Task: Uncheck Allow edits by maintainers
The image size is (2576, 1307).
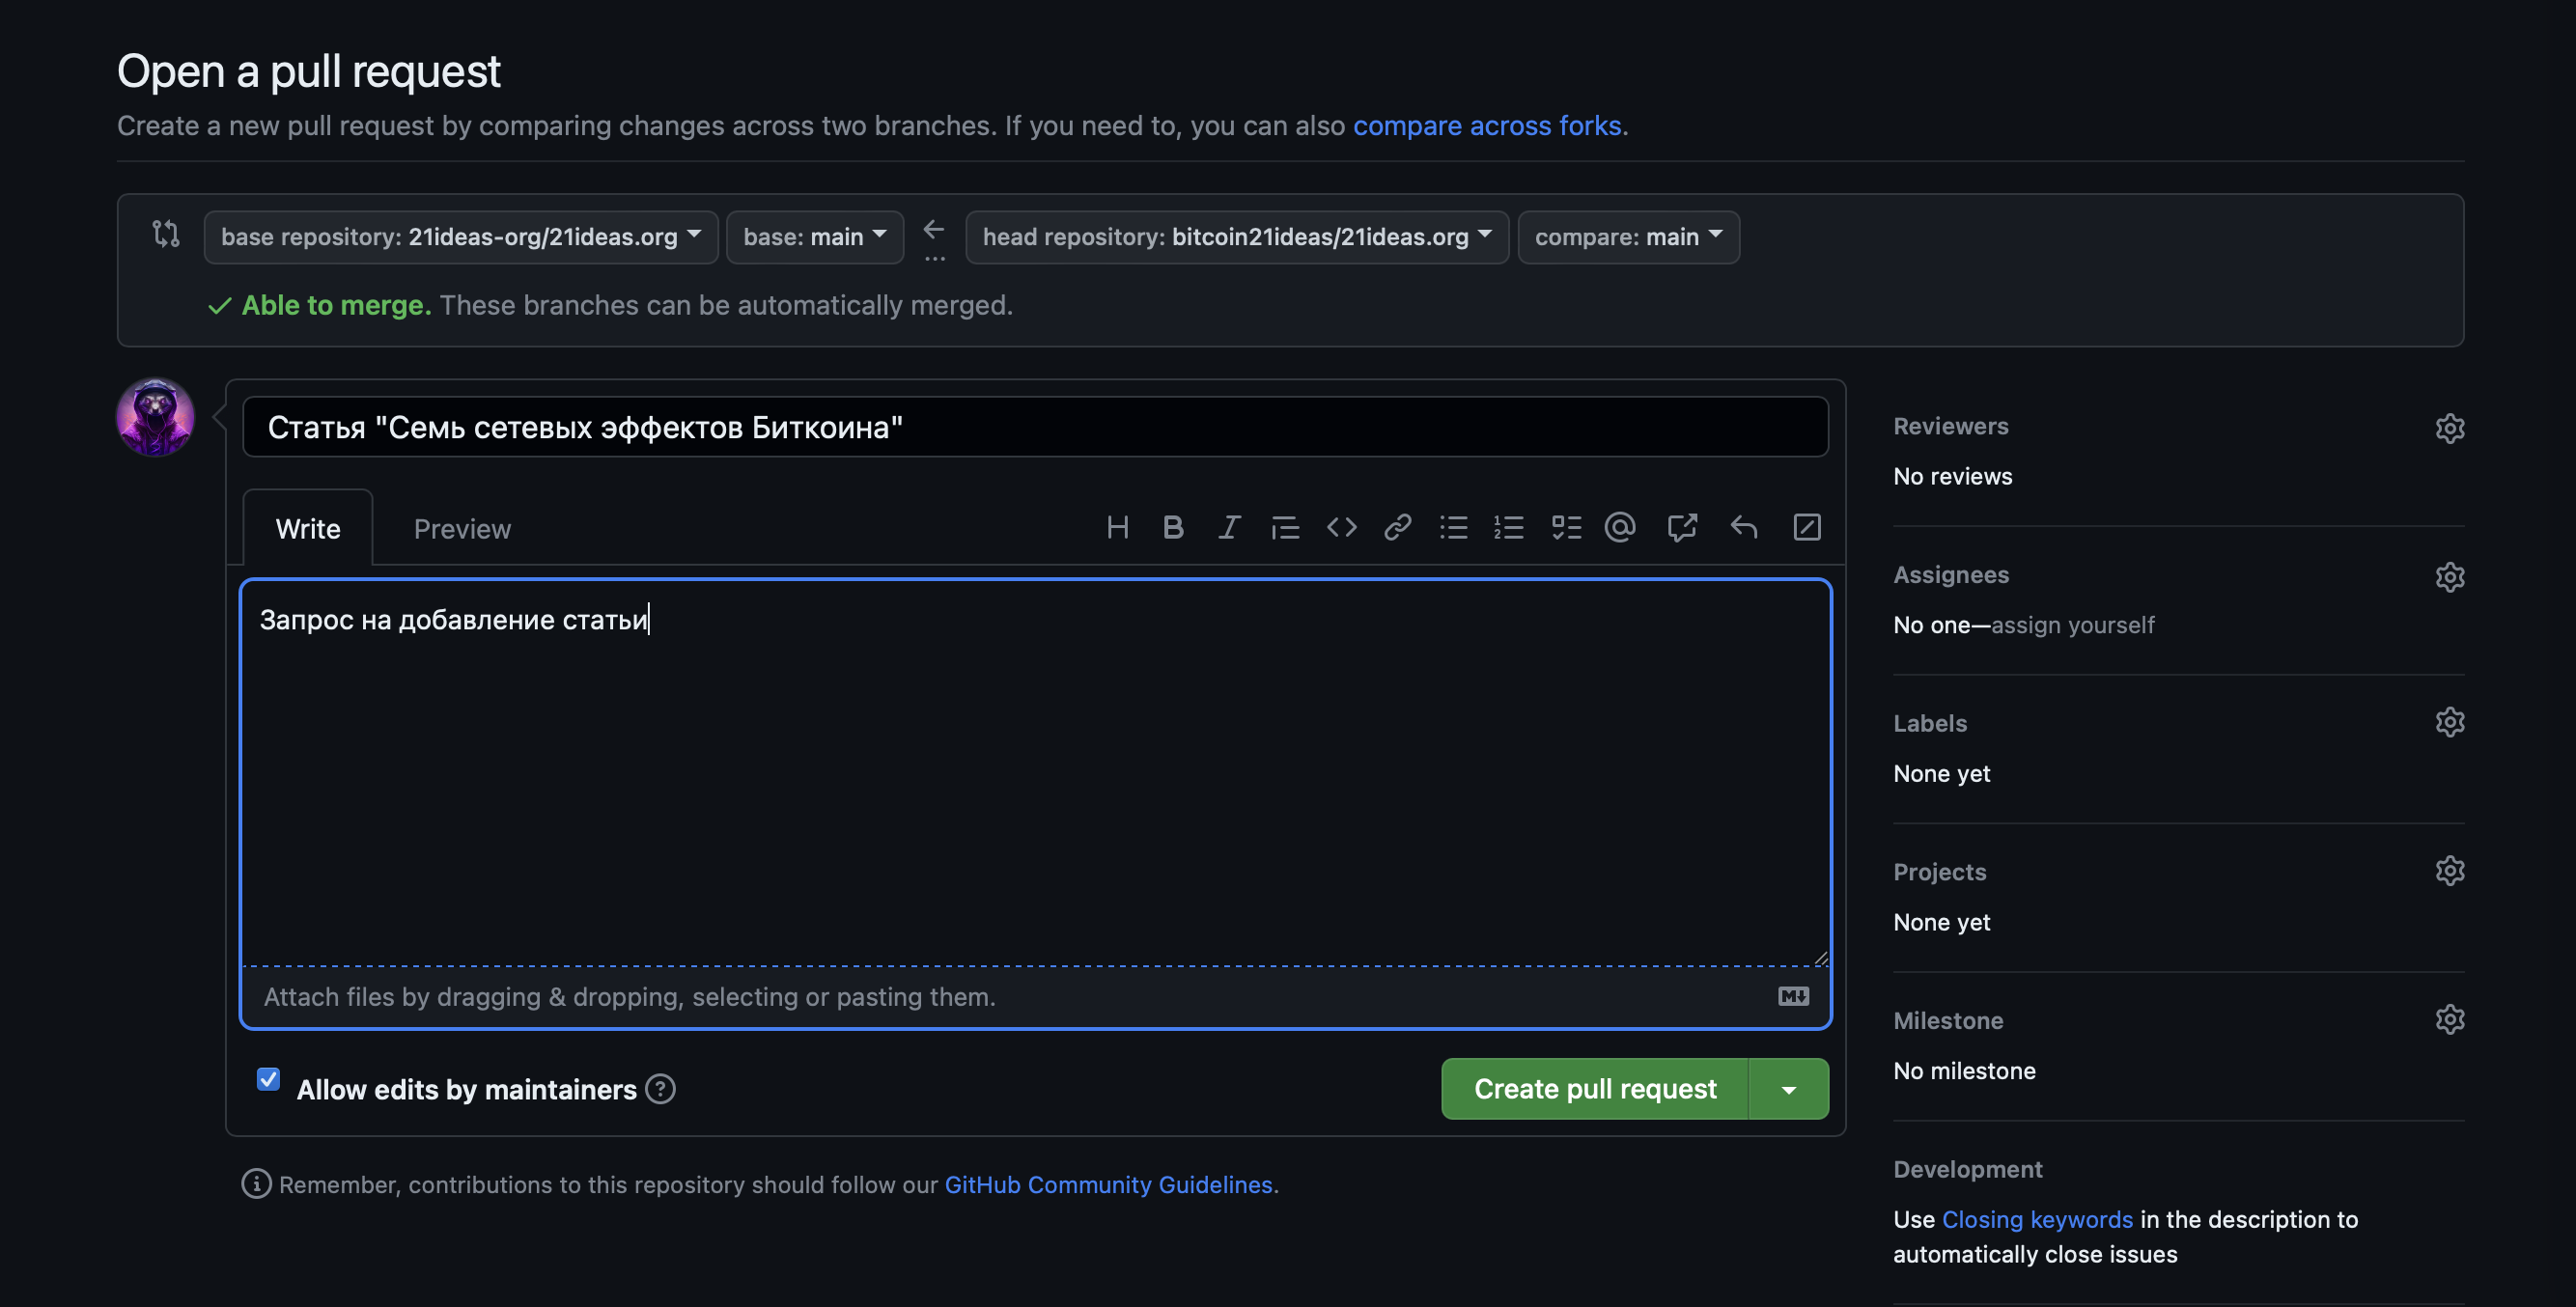Action: click(268, 1079)
